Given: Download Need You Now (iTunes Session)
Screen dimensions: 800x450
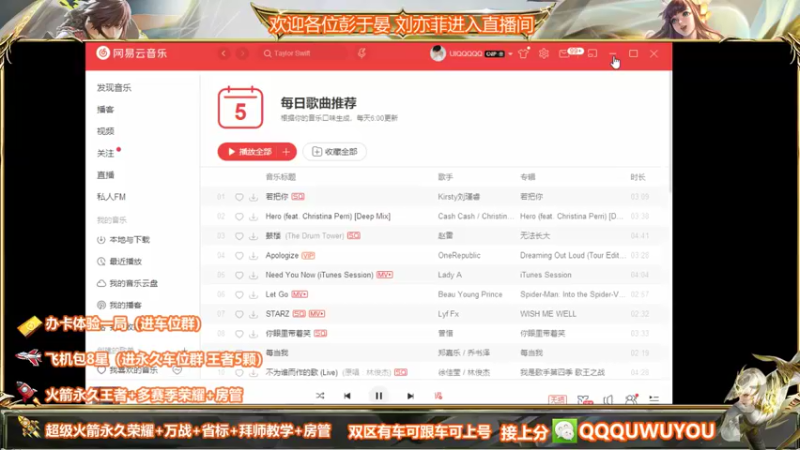Looking at the screenshot, I should pos(253,275).
